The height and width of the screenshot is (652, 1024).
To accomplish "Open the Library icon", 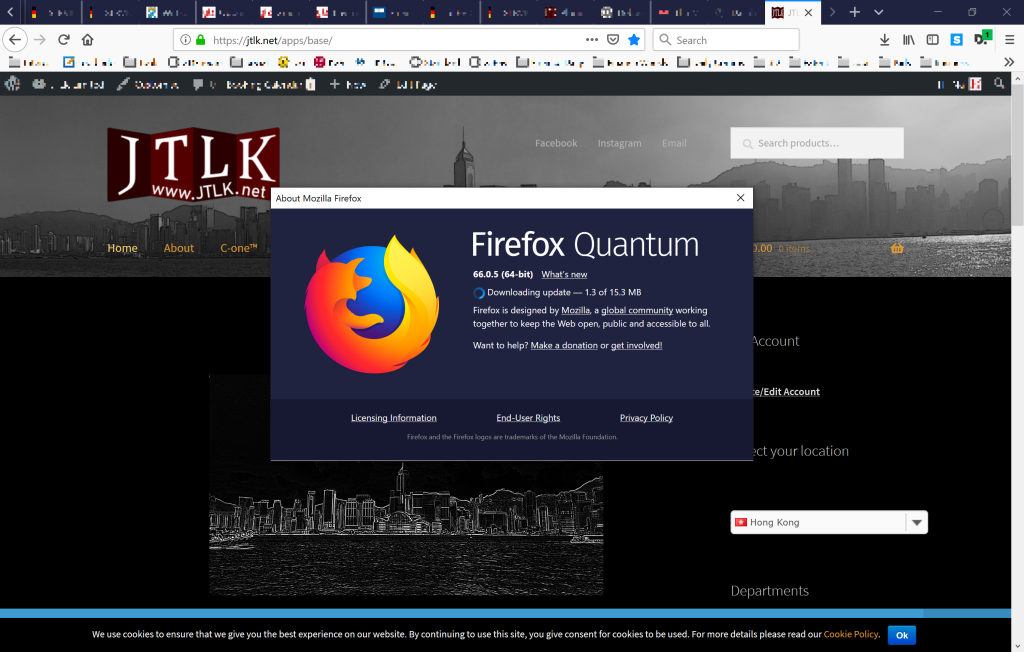I will (x=908, y=40).
